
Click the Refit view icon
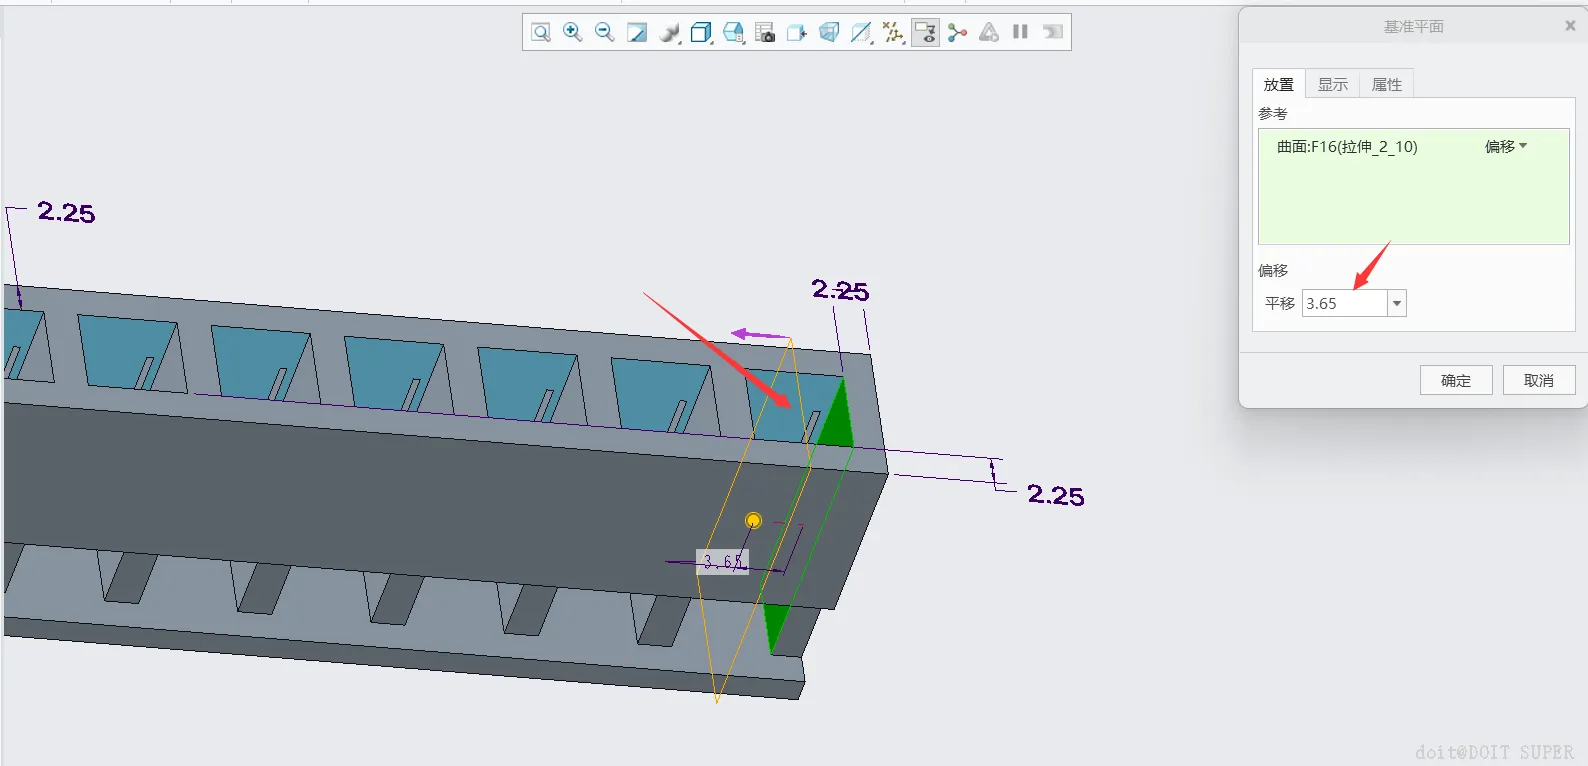(541, 32)
